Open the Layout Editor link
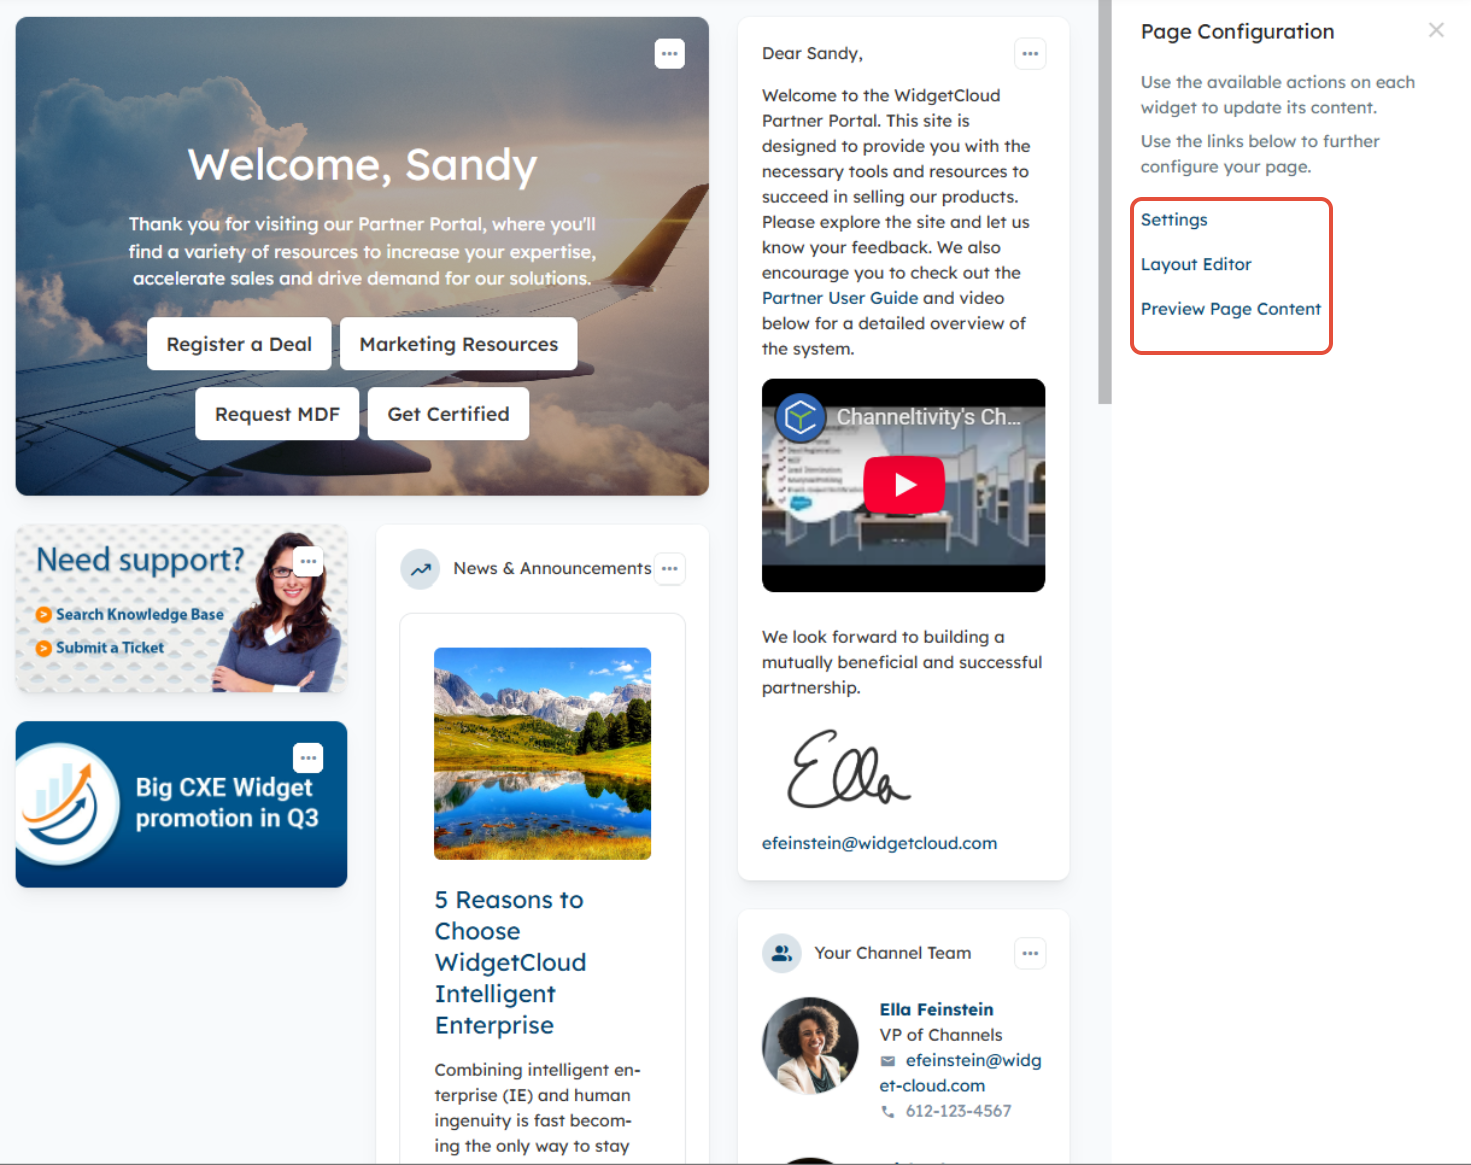 [x=1196, y=265]
